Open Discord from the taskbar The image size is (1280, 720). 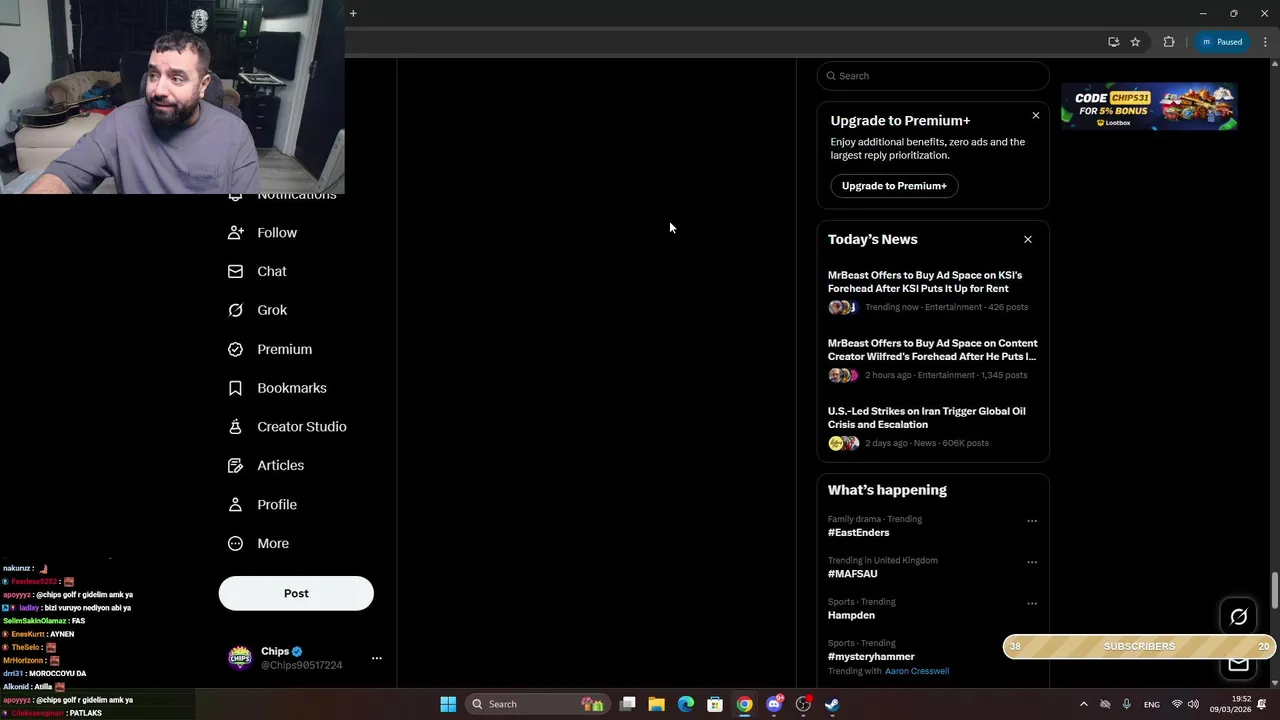(774, 704)
